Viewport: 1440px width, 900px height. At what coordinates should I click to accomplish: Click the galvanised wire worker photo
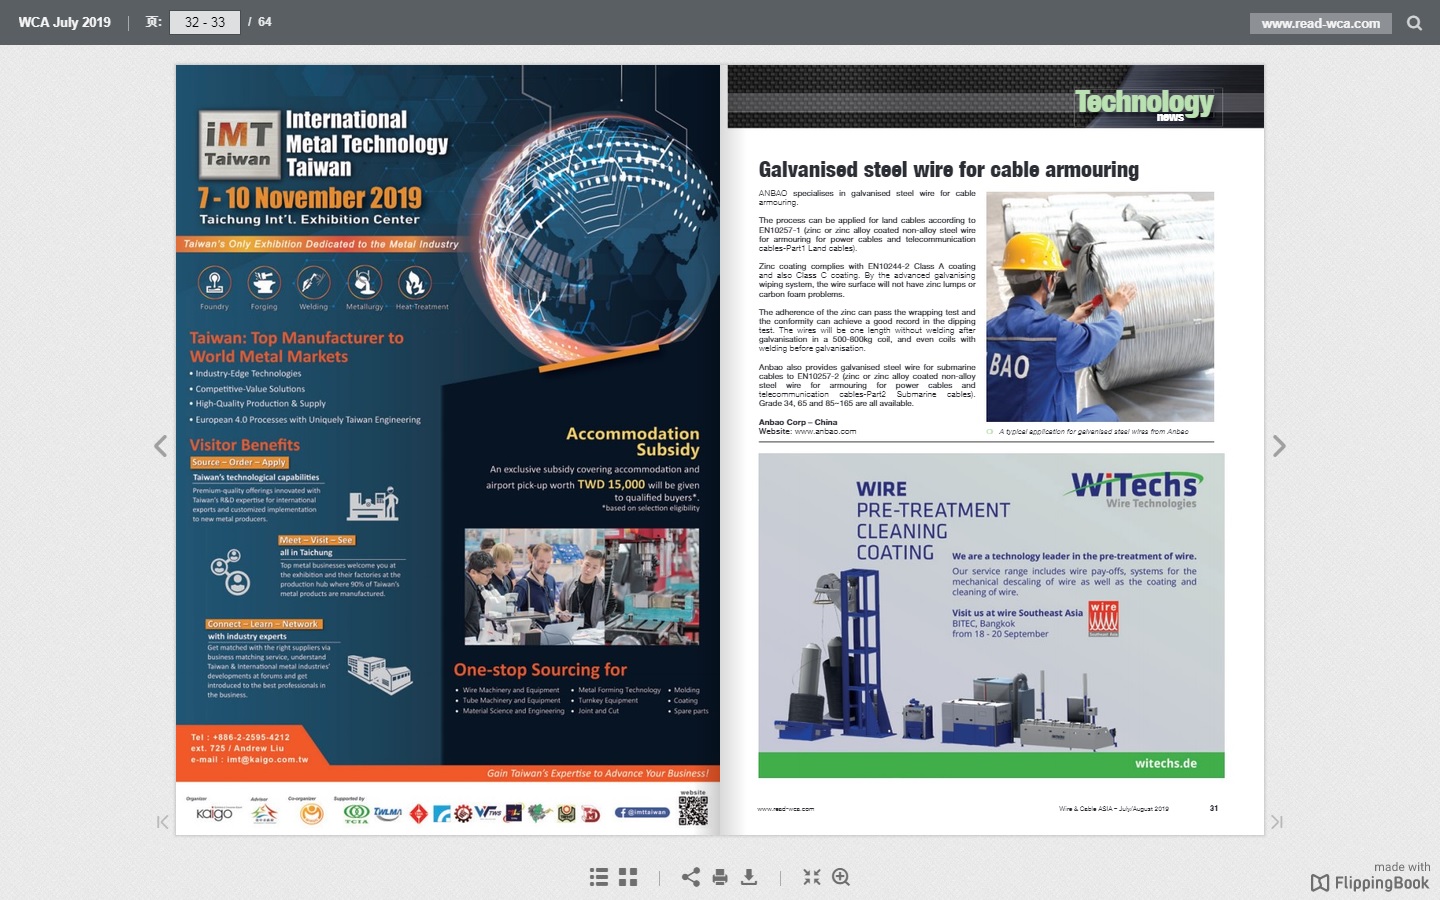pos(1100,307)
